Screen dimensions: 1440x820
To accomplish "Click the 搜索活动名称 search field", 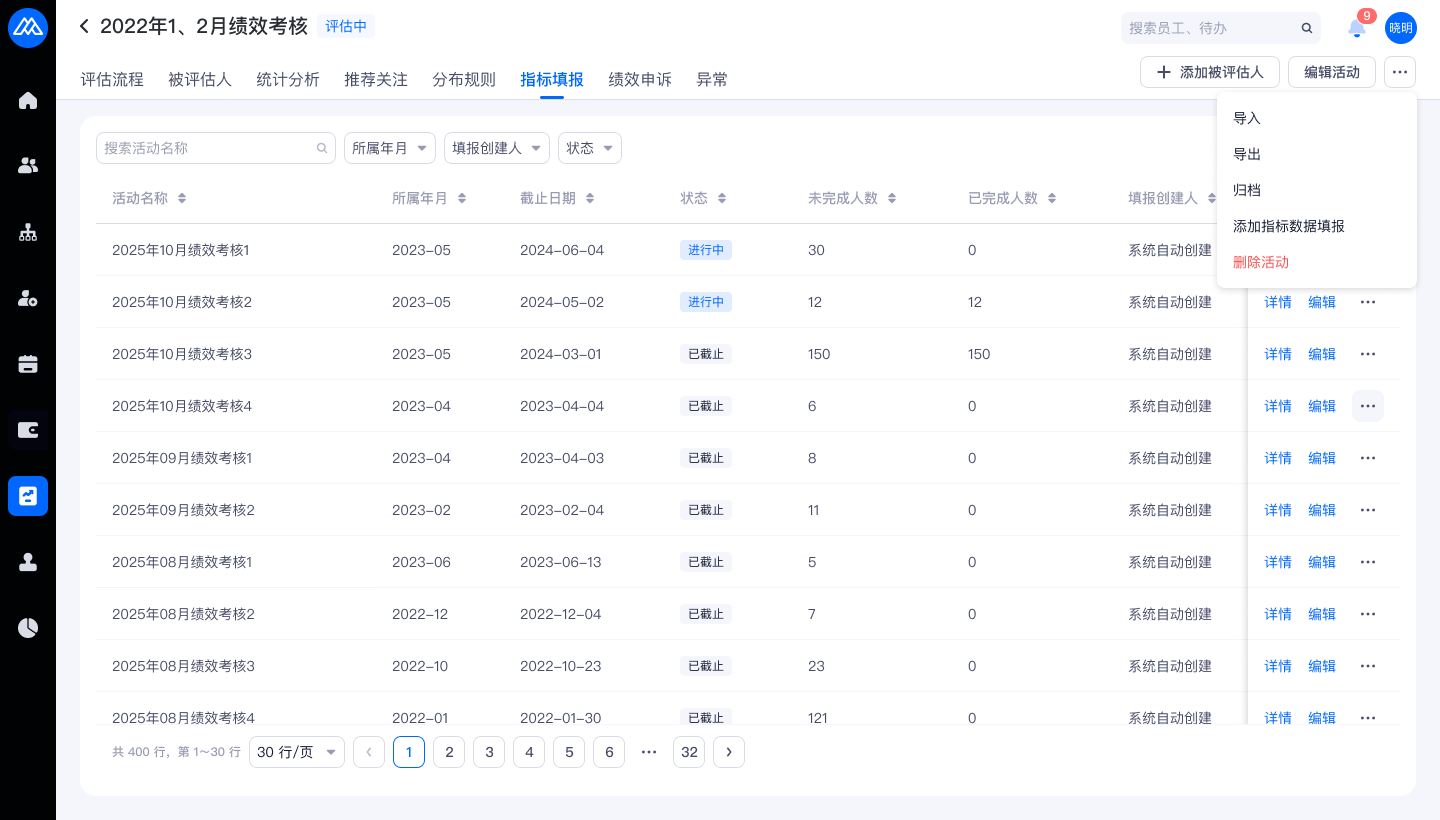I will click(x=208, y=148).
